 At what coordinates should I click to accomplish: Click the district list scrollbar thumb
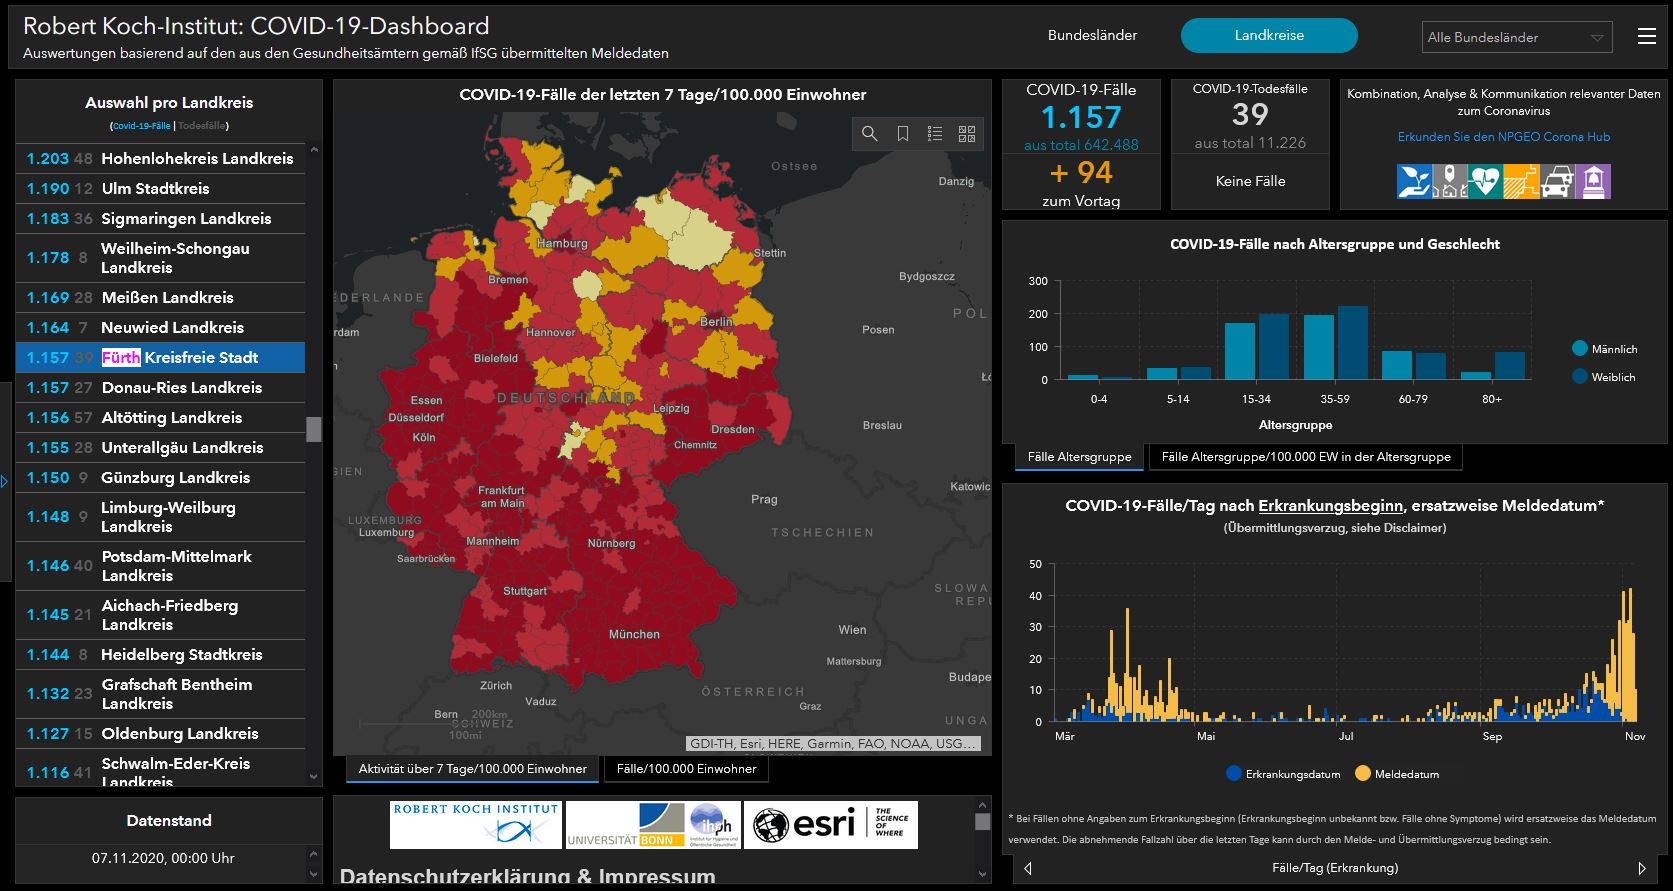click(314, 429)
